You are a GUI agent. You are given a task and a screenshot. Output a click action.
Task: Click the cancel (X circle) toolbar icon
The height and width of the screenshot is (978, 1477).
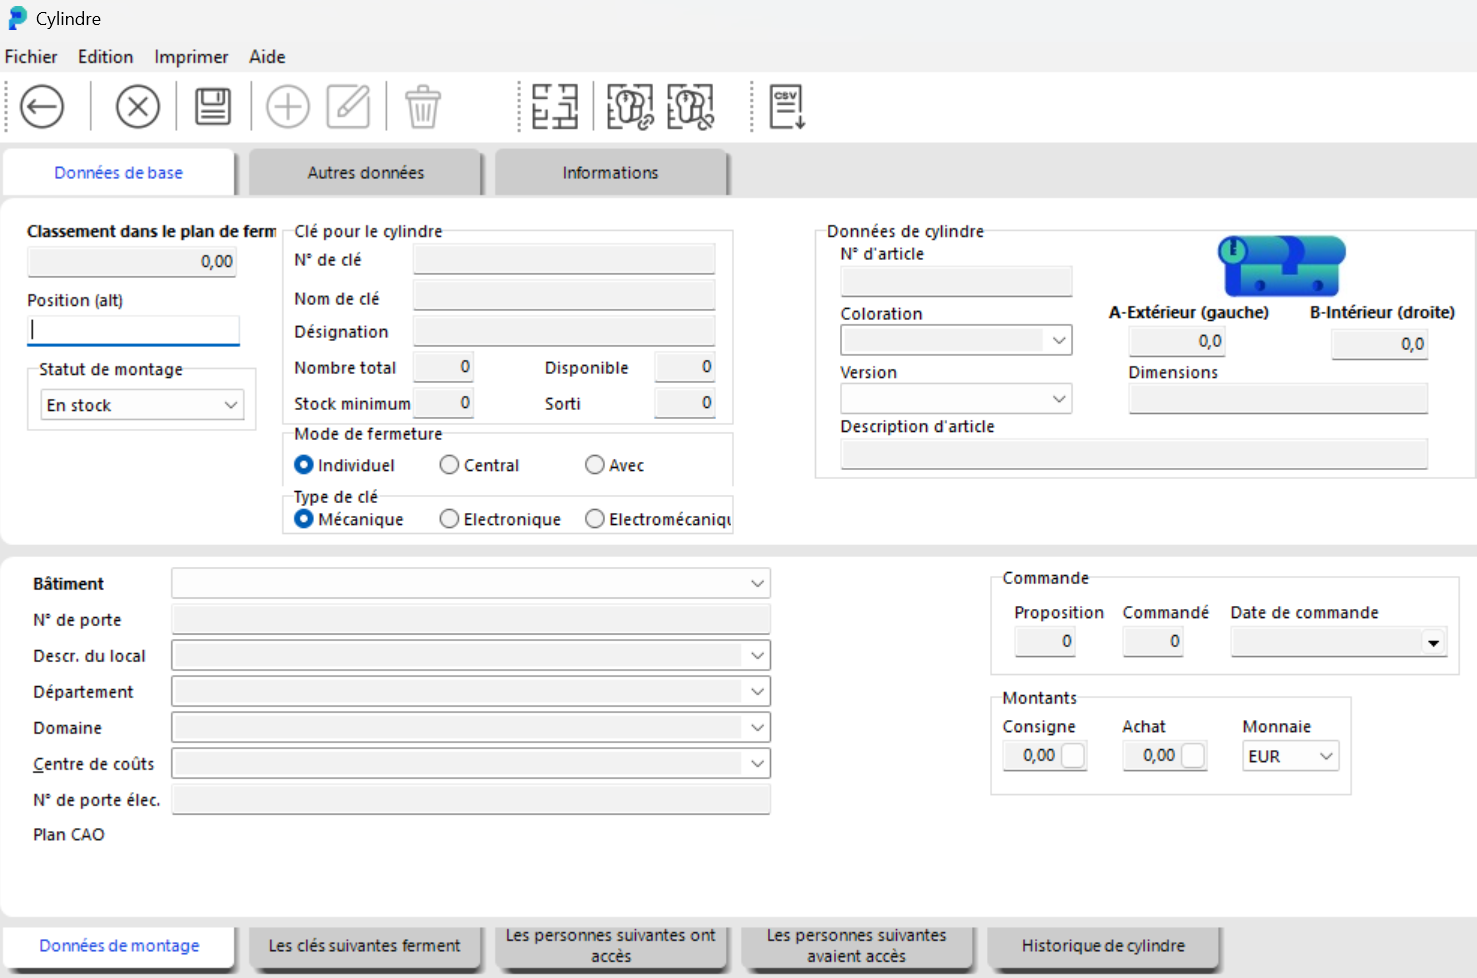pos(138,107)
